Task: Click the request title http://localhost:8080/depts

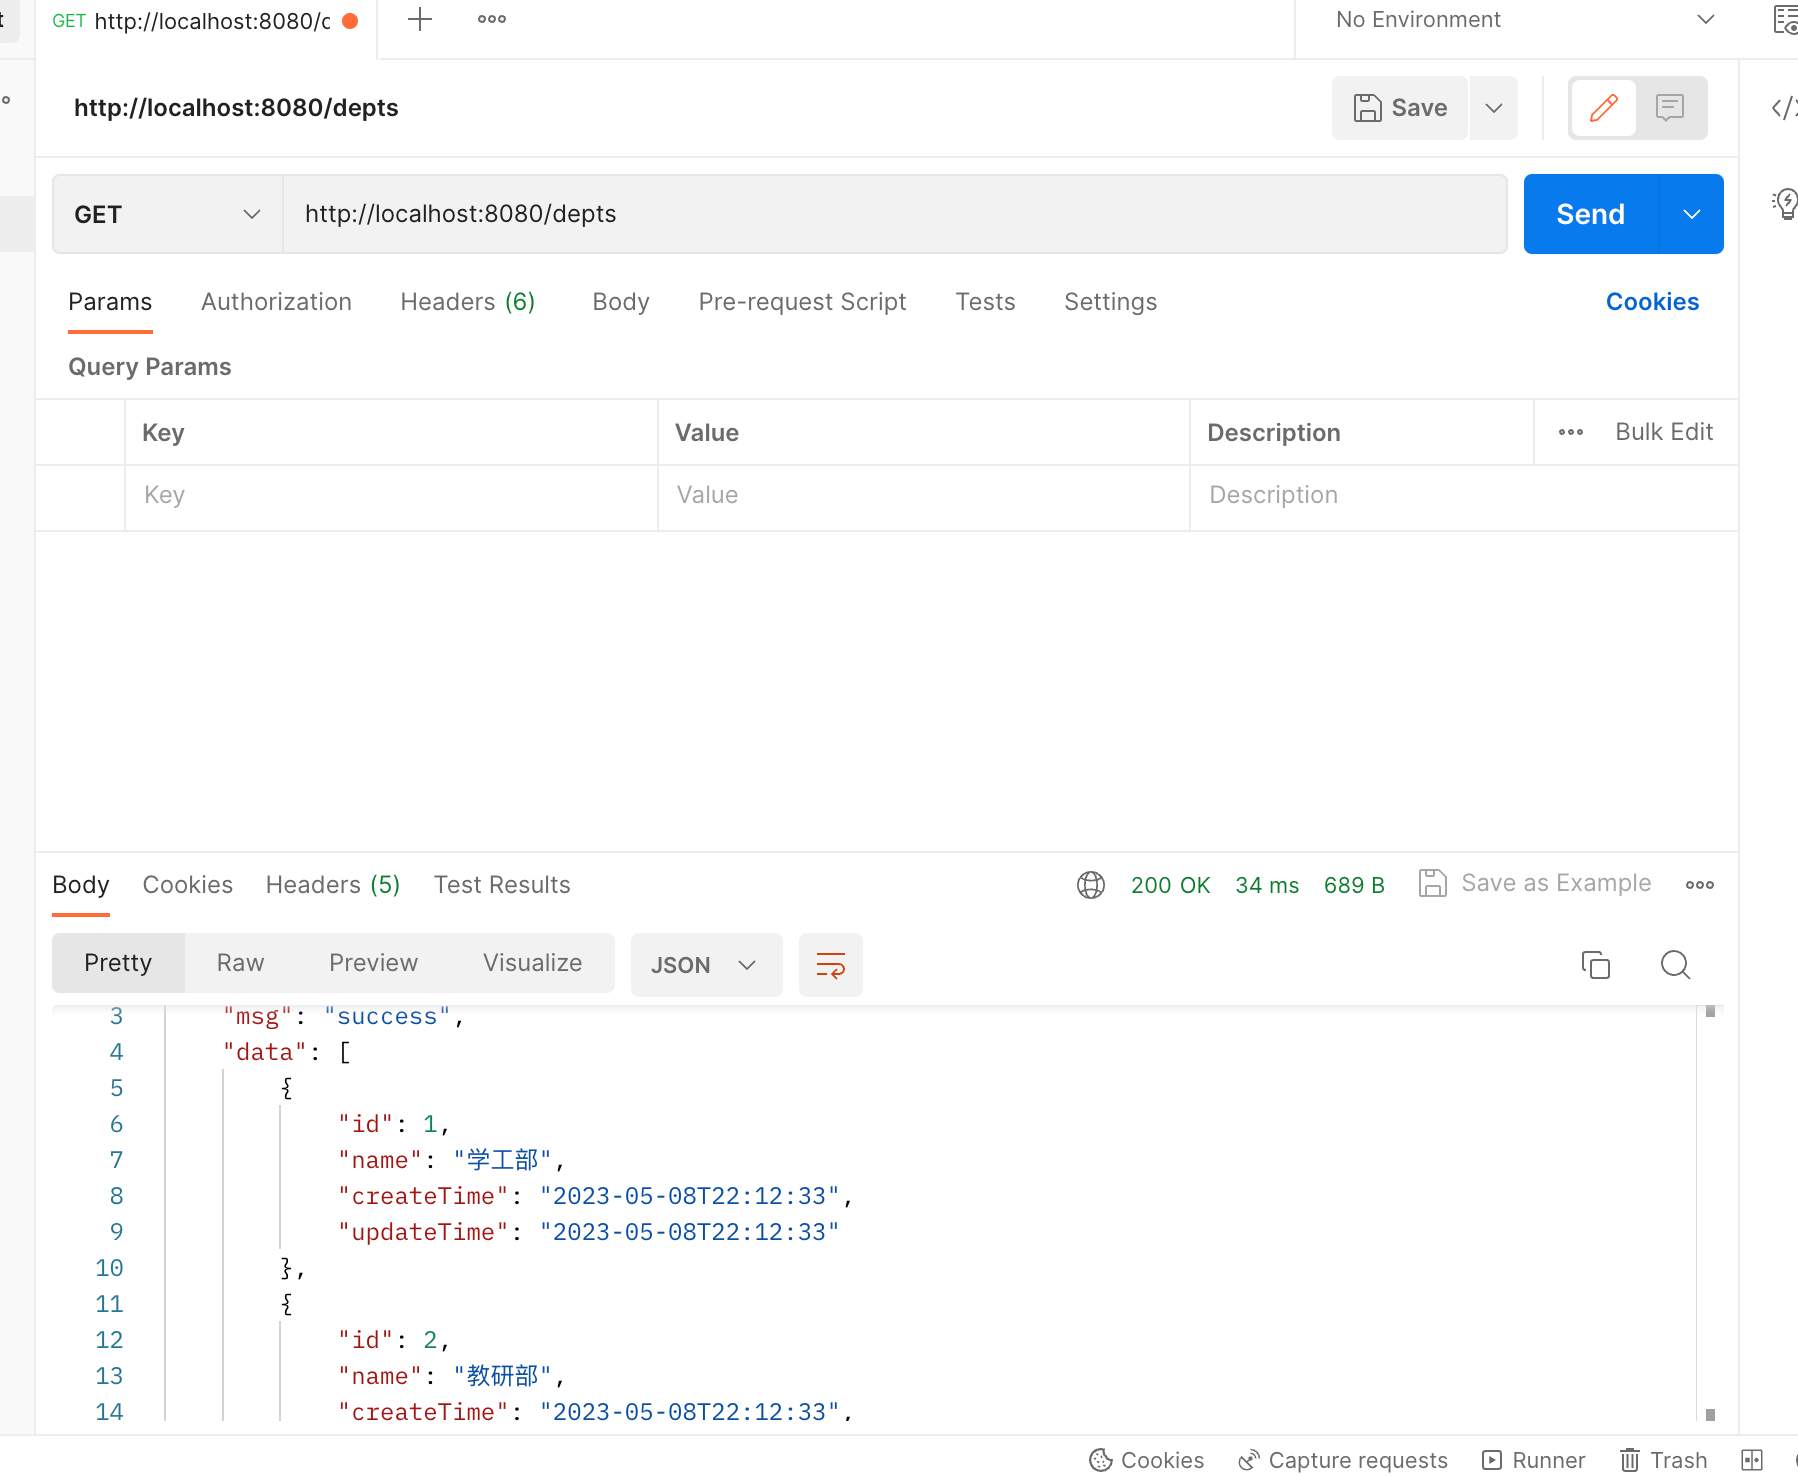Action: (x=236, y=108)
